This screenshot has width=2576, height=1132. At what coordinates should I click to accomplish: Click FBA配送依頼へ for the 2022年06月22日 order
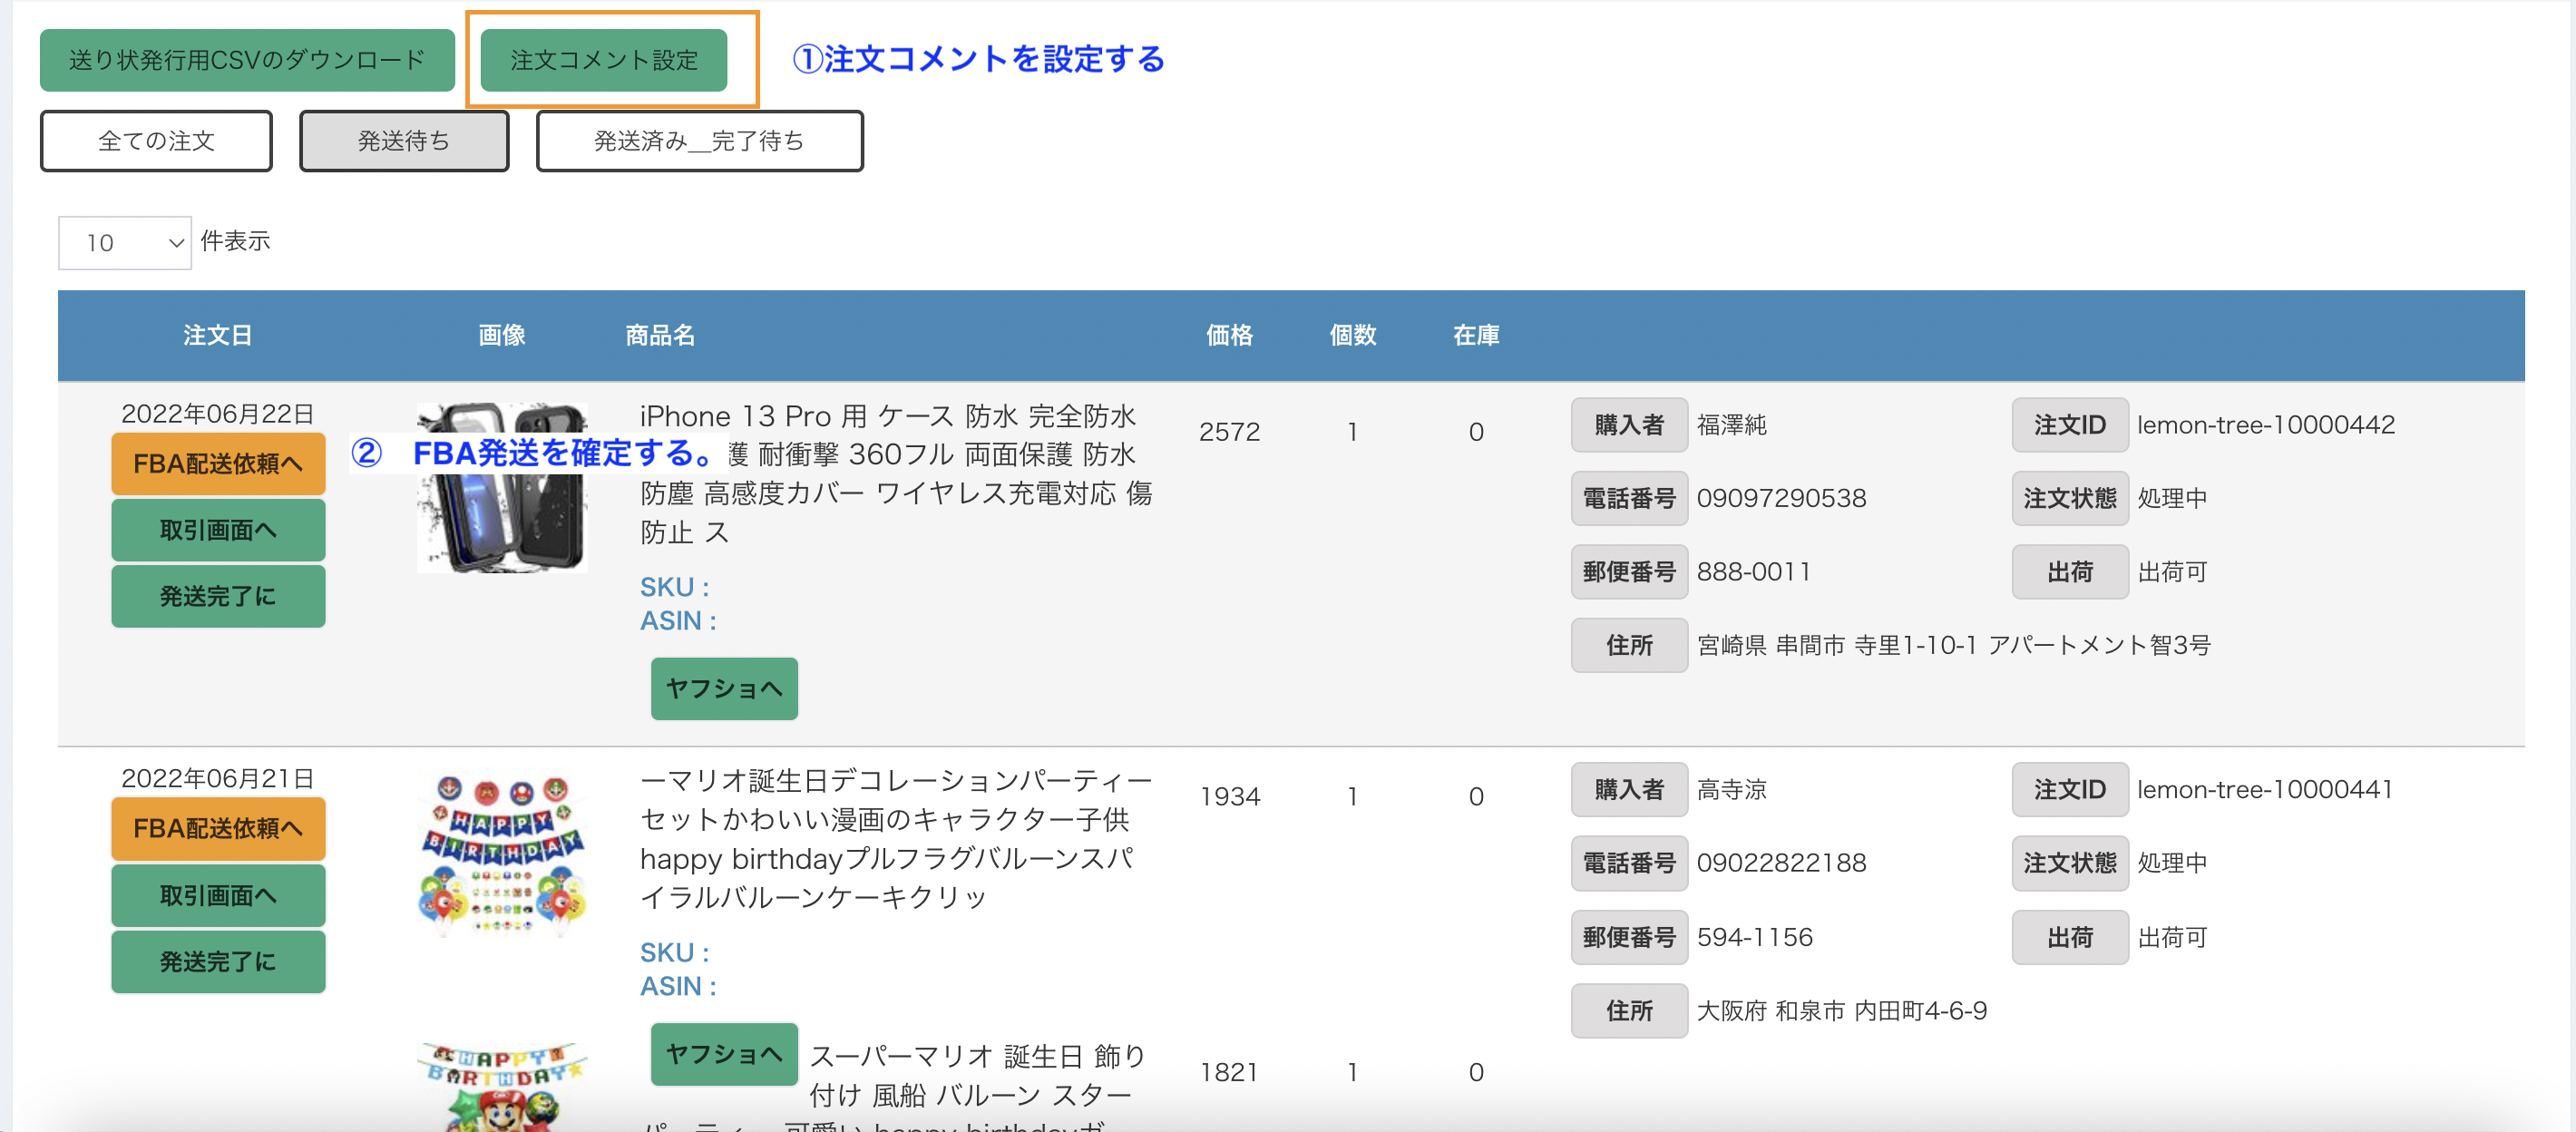tap(218, 464)
